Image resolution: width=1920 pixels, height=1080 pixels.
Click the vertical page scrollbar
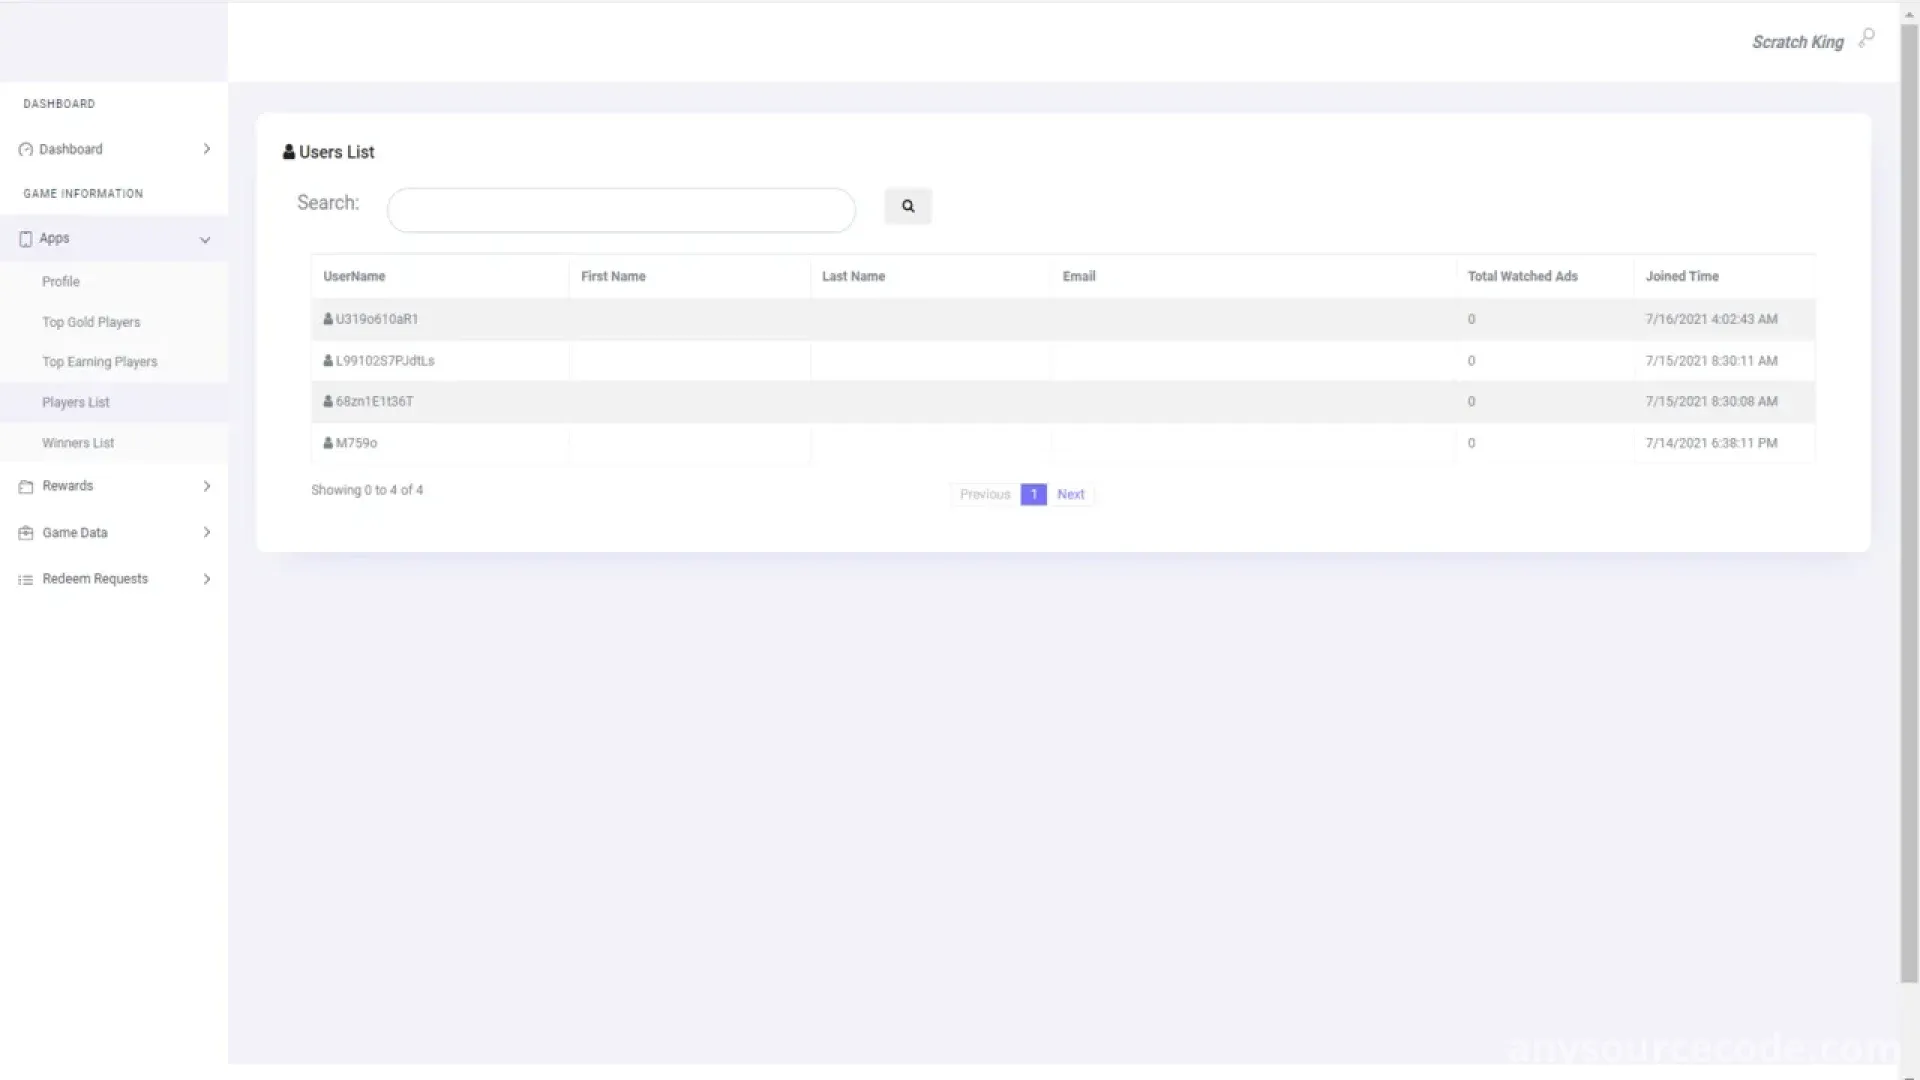coord(1908,500)
